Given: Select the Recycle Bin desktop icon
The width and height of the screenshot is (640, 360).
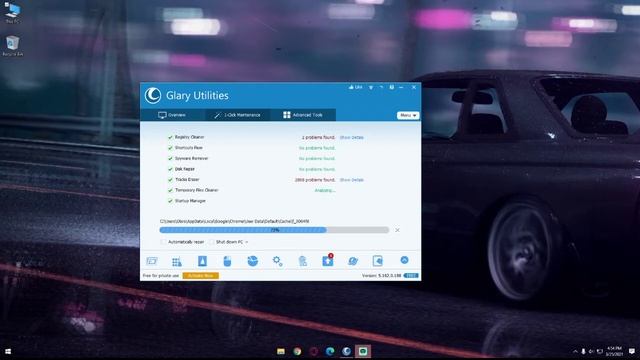Looking at the screenshot, I should (x=13, y=46).
